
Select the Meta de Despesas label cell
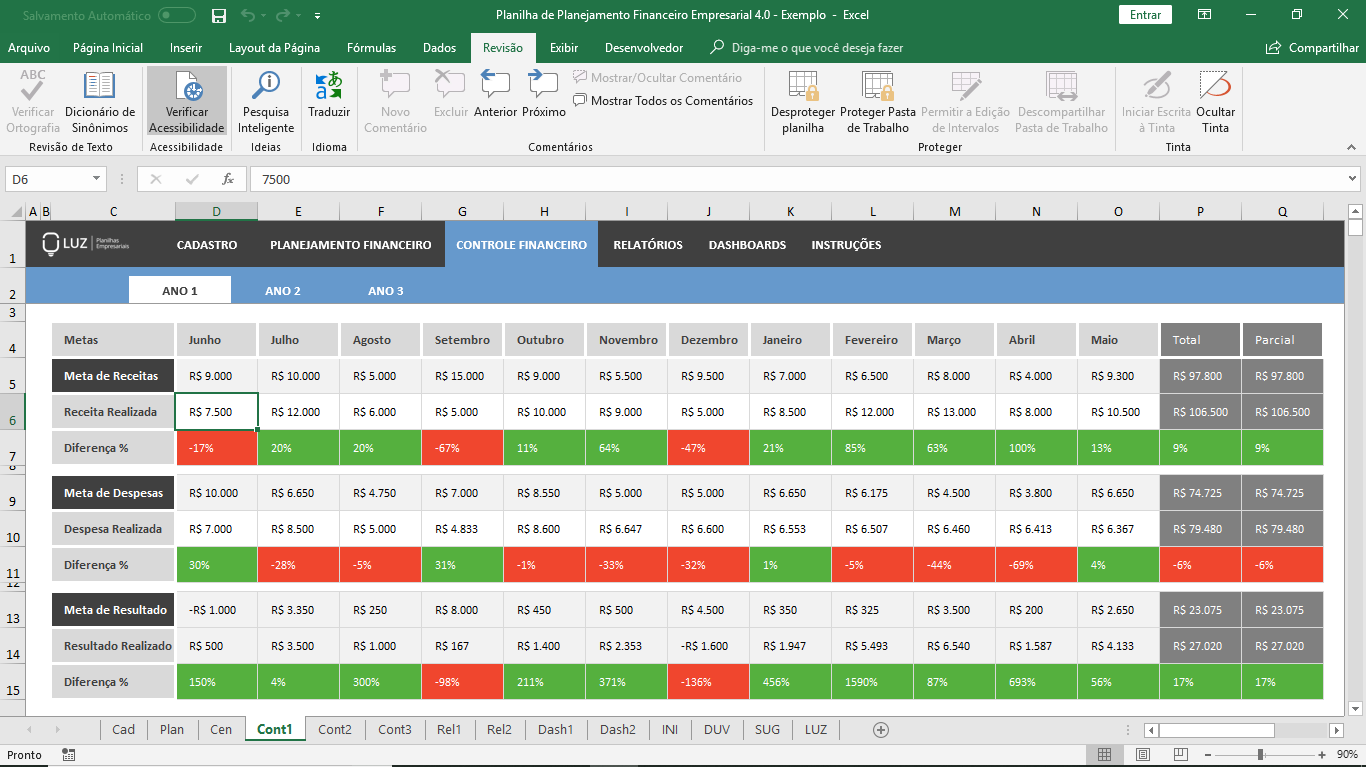click(x=113, y=493)
